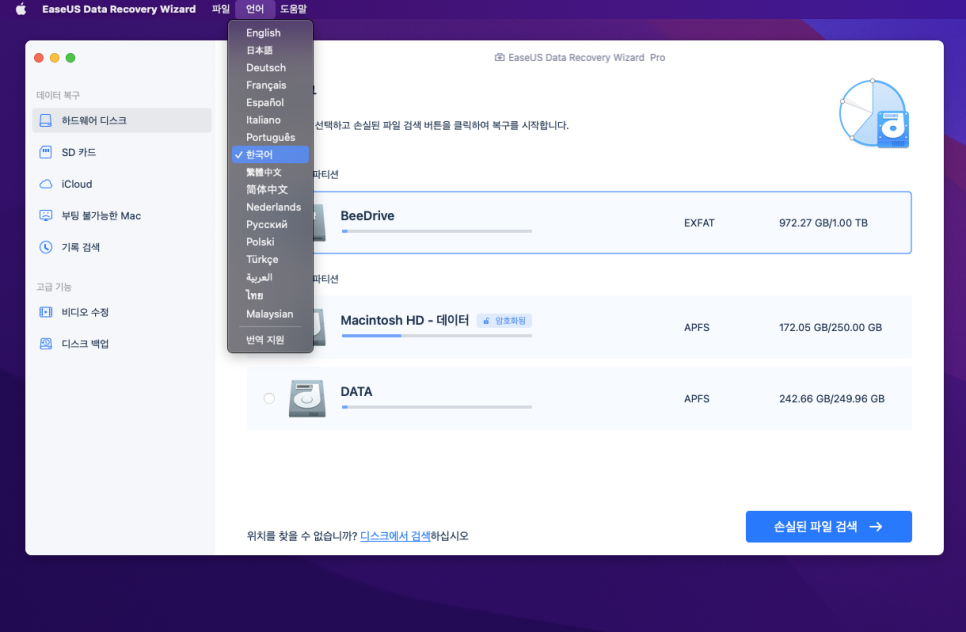
Task: Click 172.05 GB/250.00 GB size value
Action: 830,328
